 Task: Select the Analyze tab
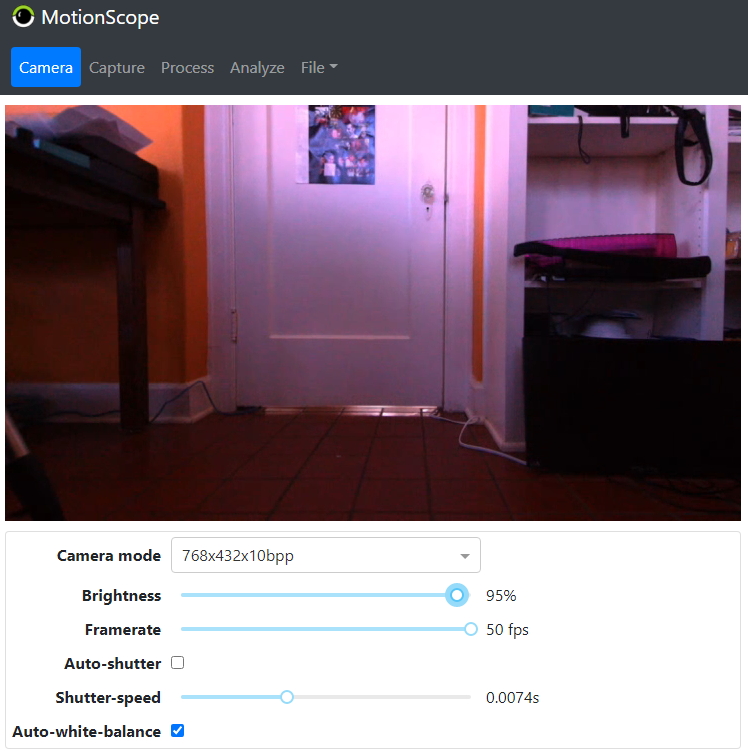point(257,67)
